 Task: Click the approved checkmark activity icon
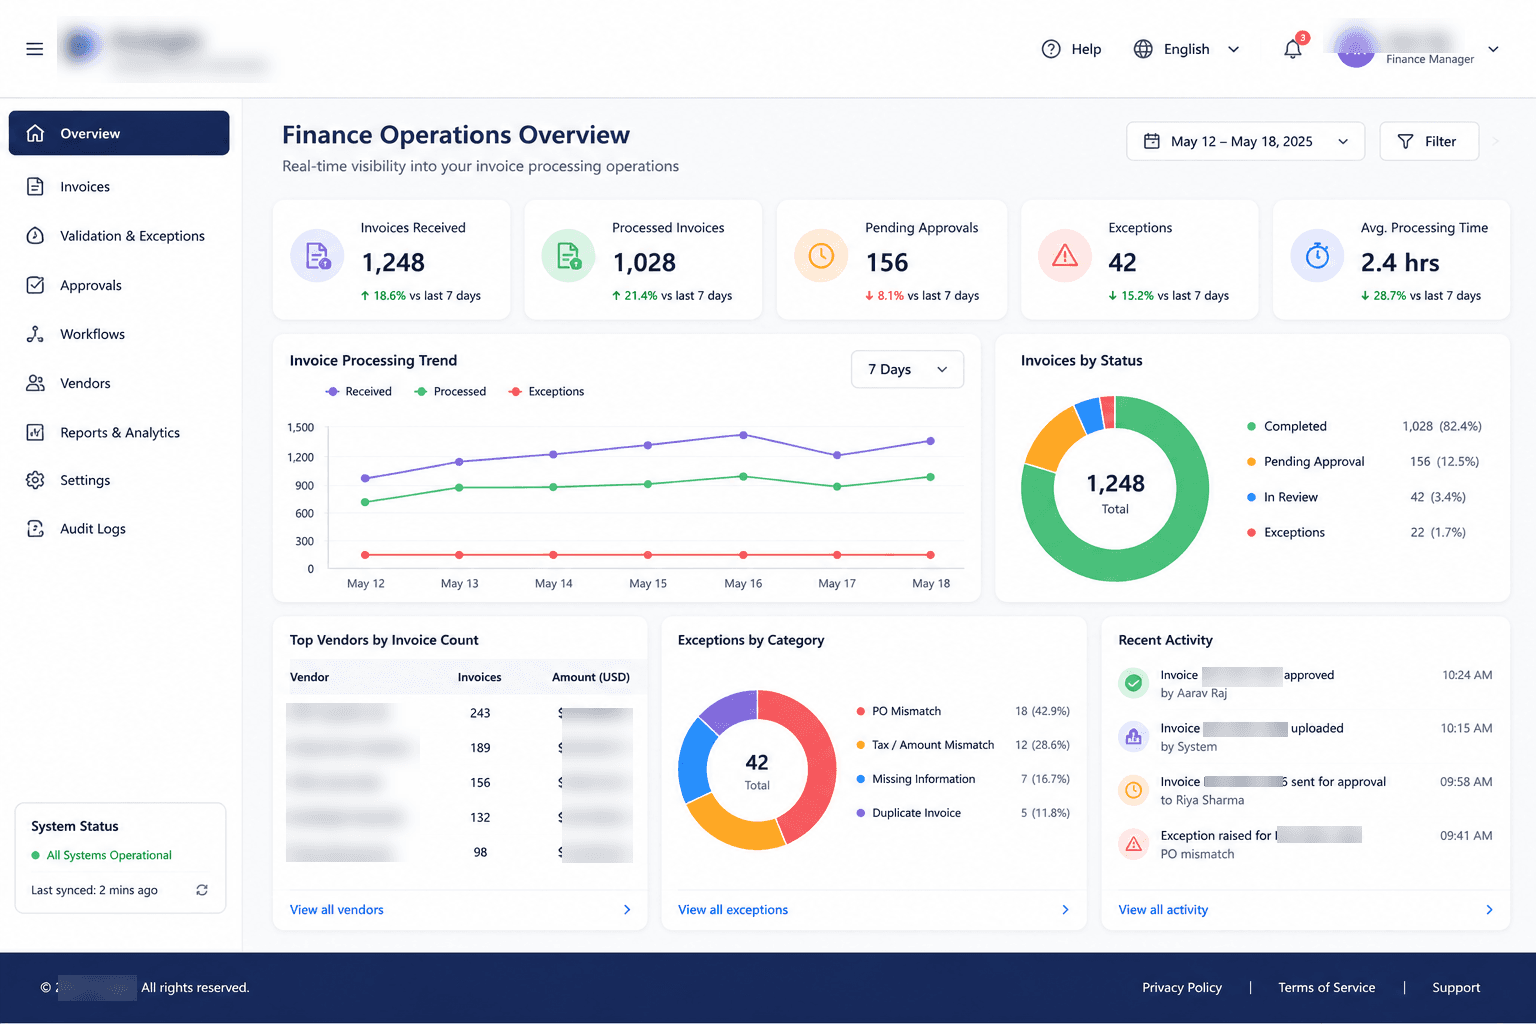click(x=1134, y=683)
